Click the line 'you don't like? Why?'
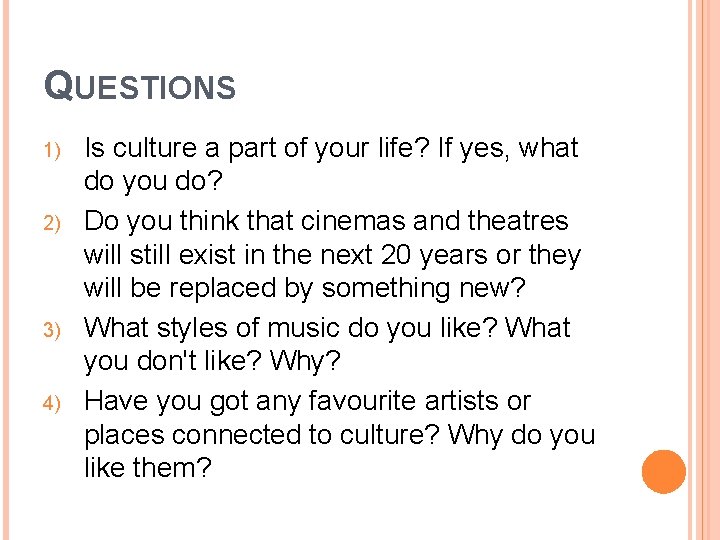 [212, 361]
